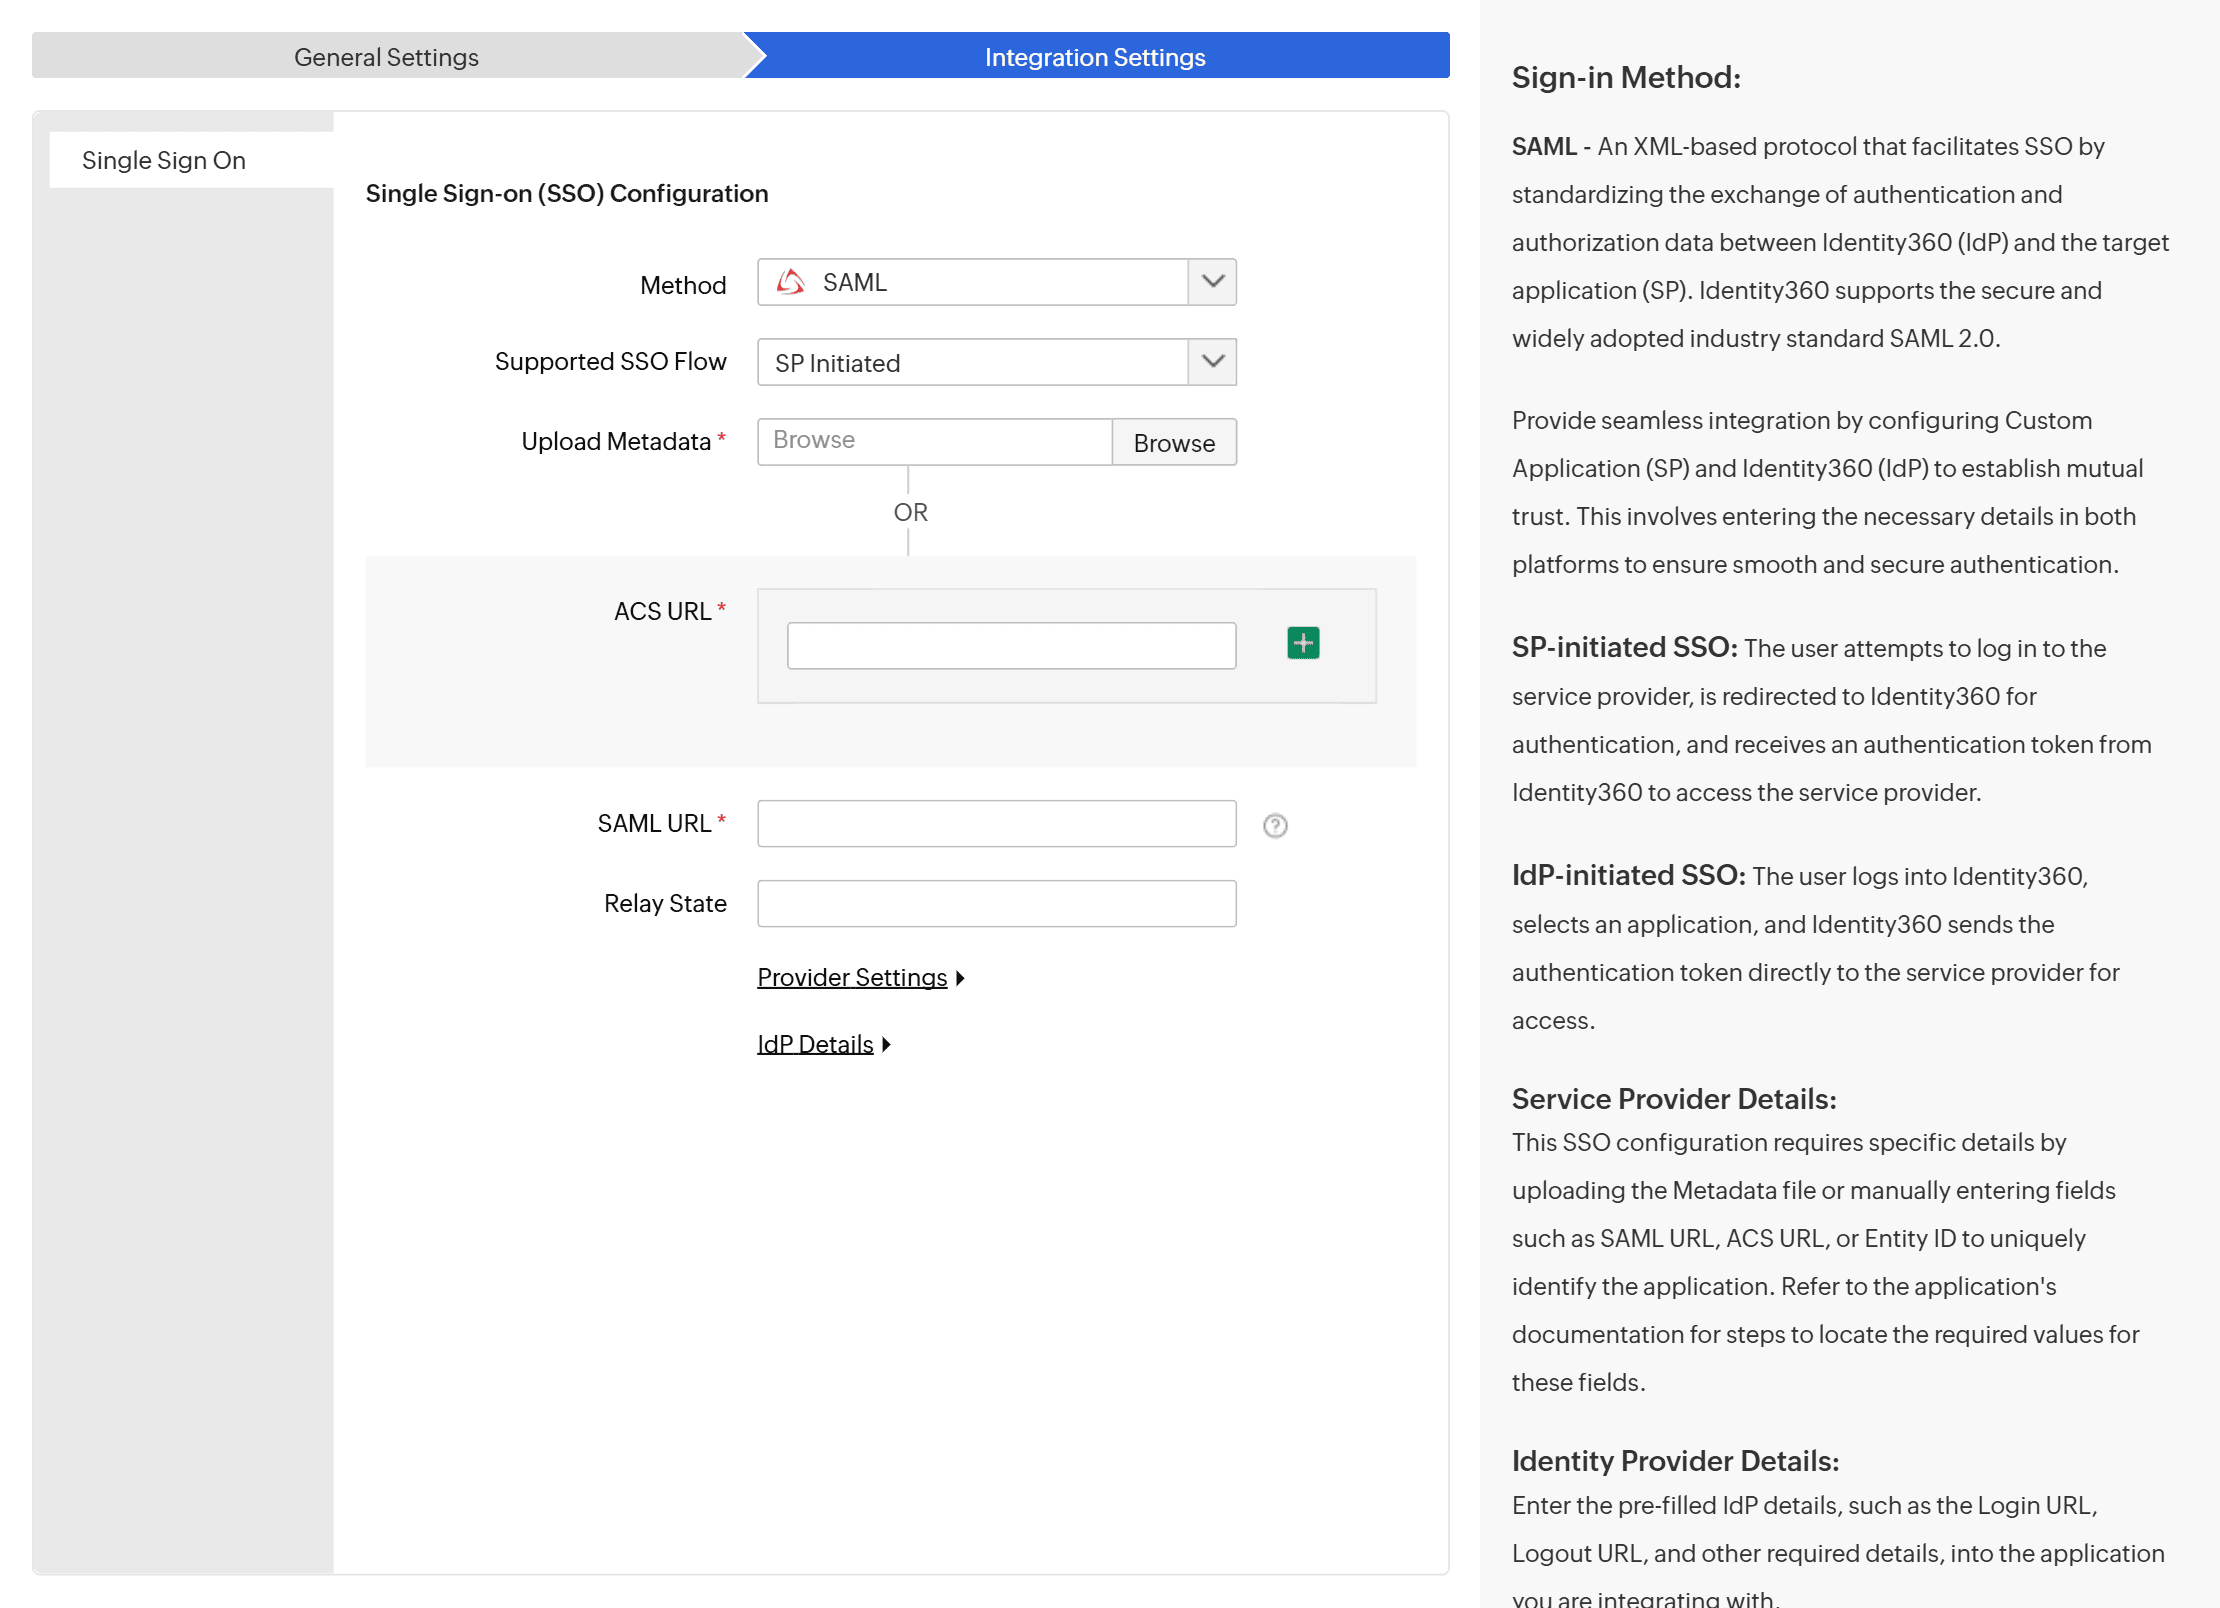Click the Supported SSO Flow label
Viewport: 2220px width, 1608px height.
coord(611,362)
